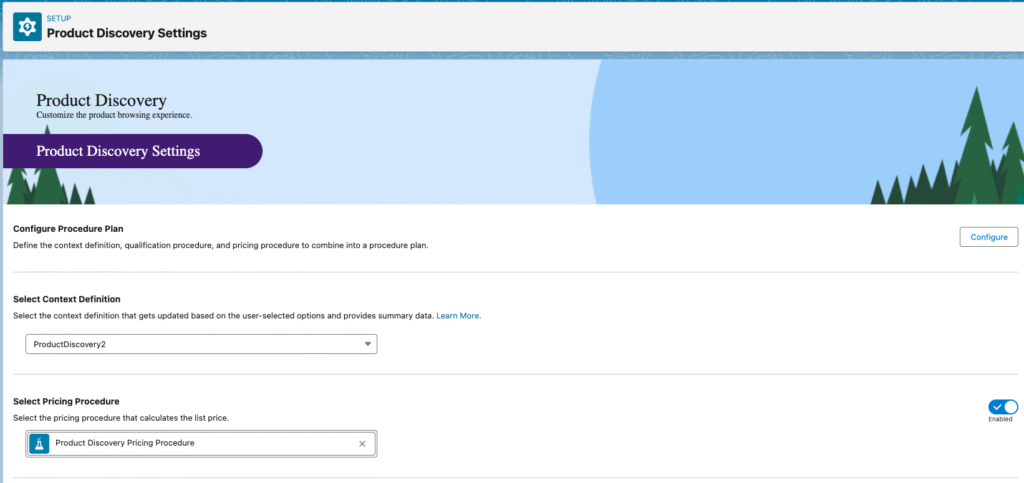Click the Select Context Definition heading
The height and width of the screenshot is (483, 1024).
click(x=66, y=299)
